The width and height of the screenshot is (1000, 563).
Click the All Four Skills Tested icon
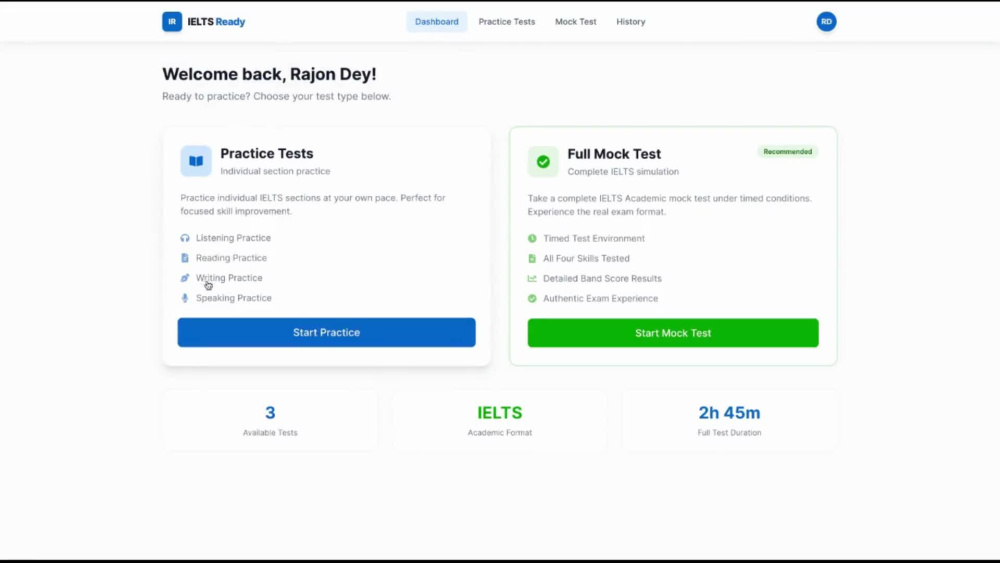(532, 258)
